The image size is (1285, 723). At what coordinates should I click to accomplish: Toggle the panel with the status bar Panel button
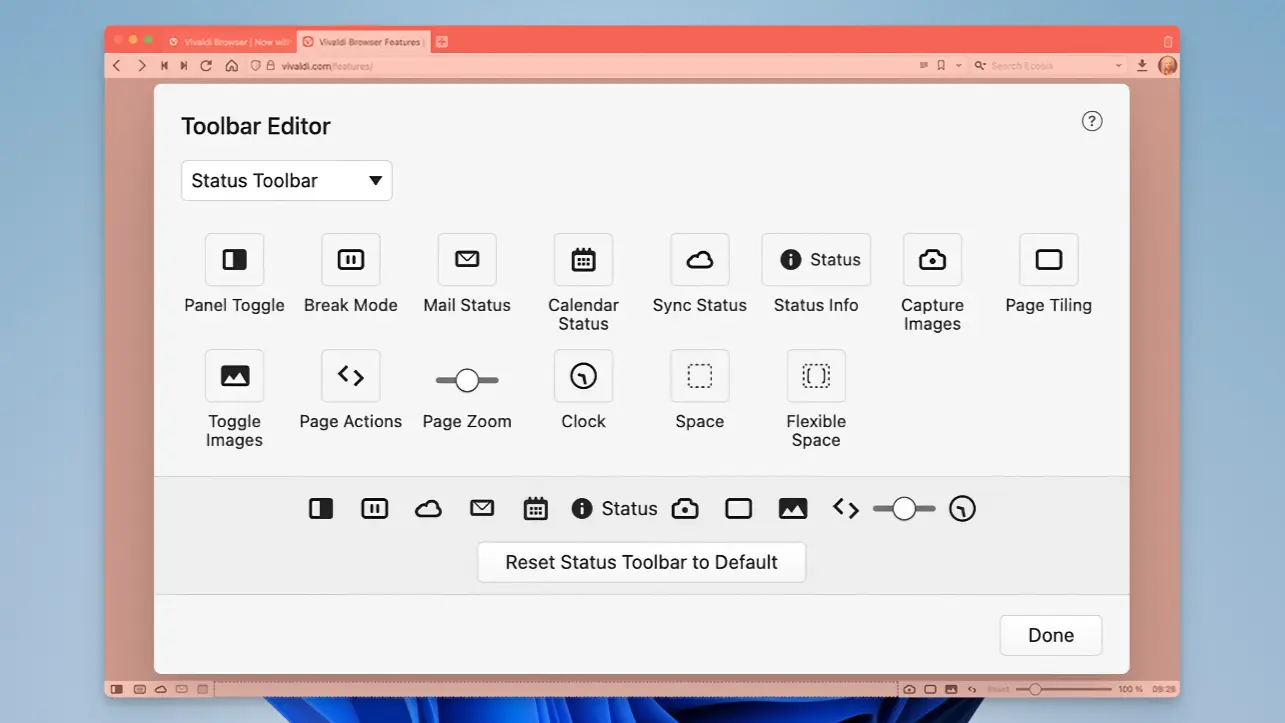click(116, 689)
